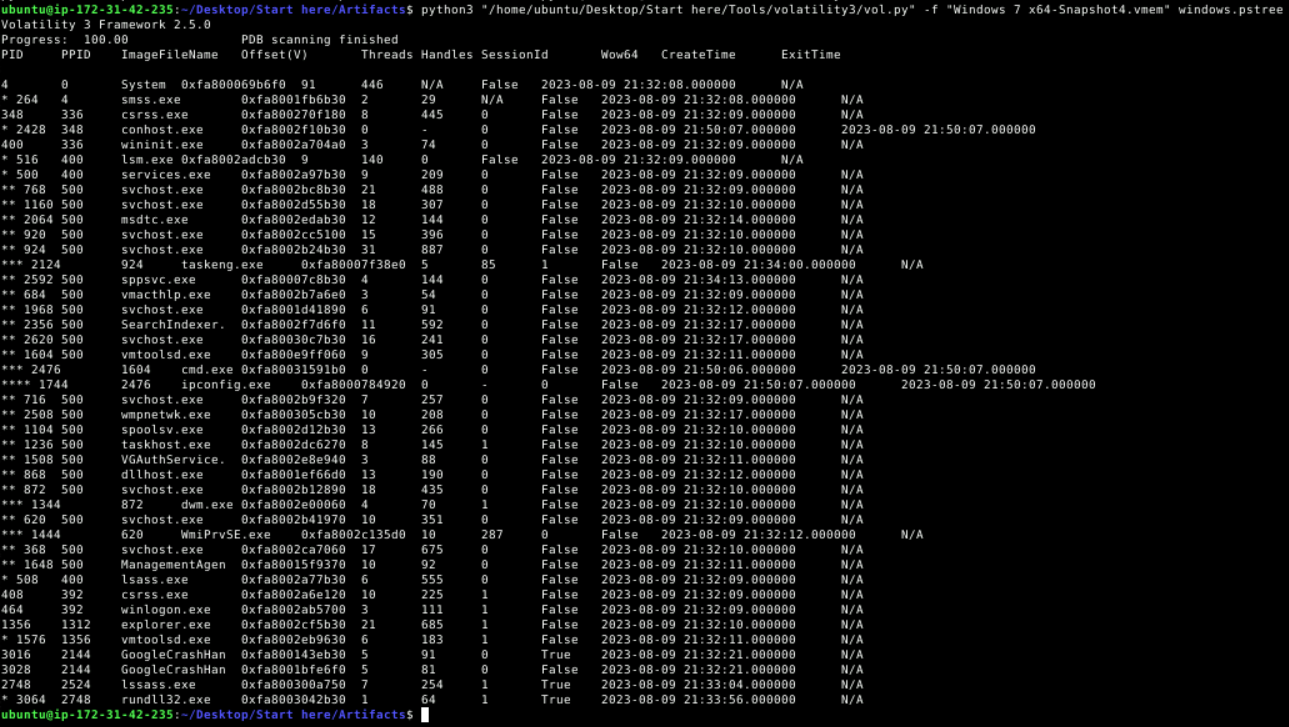
Task: Select the taskhost.exe process name
Action: pos(166,444)
